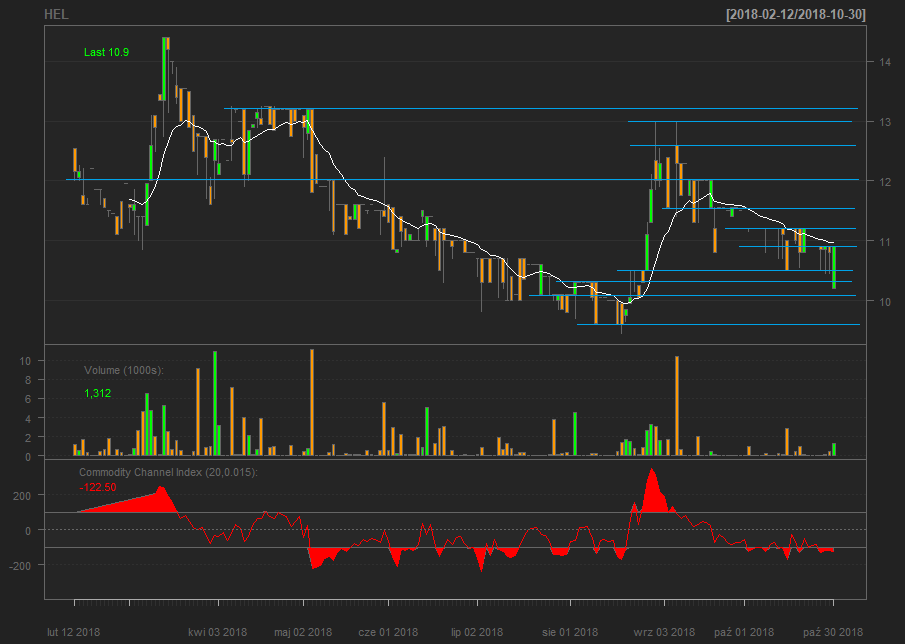The height and width of the screenshot is (644, 905).
Task: Click the 'paź 01 2018' date label
Action: (744, 632)
